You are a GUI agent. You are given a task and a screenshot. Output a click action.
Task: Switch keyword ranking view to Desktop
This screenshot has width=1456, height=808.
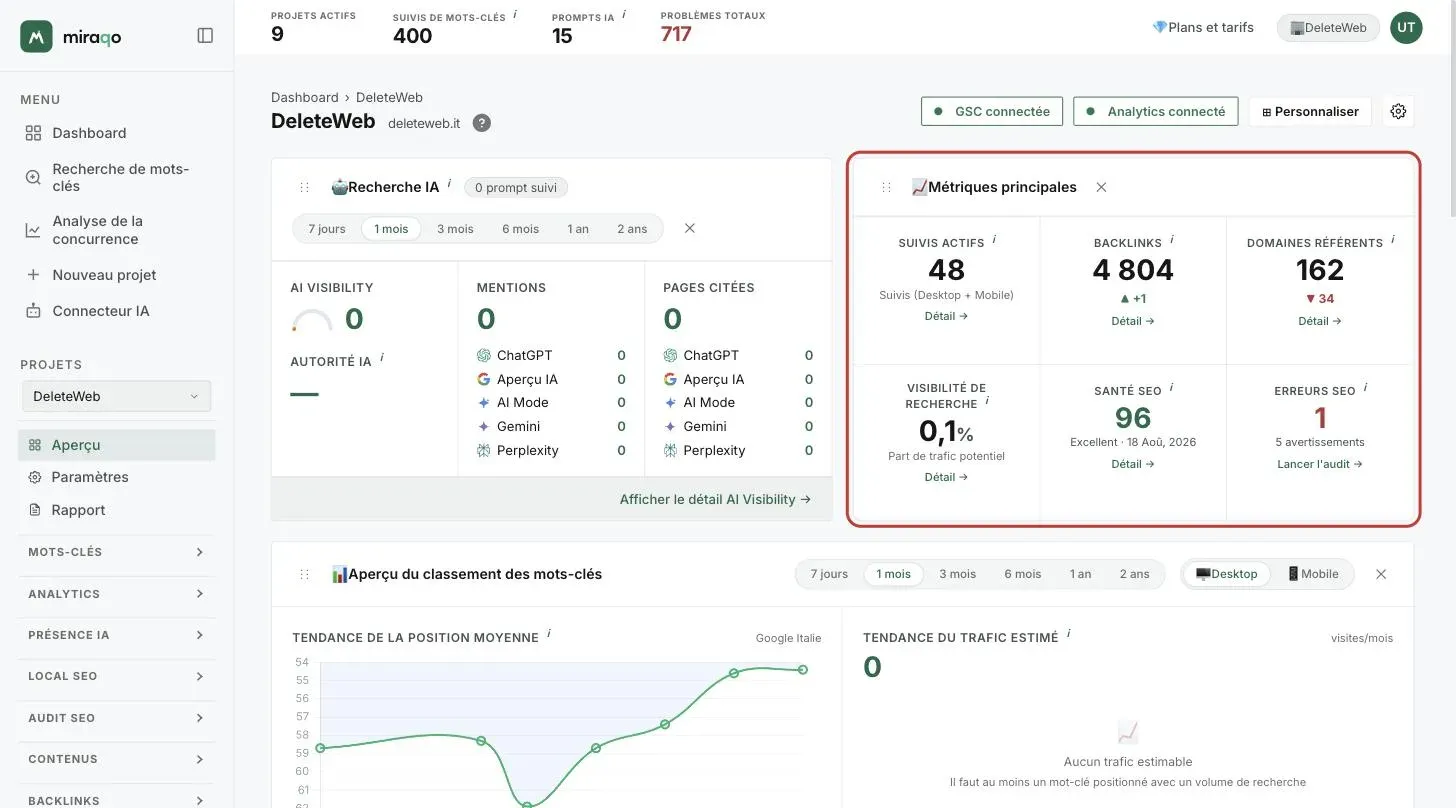click(1227, 574)
